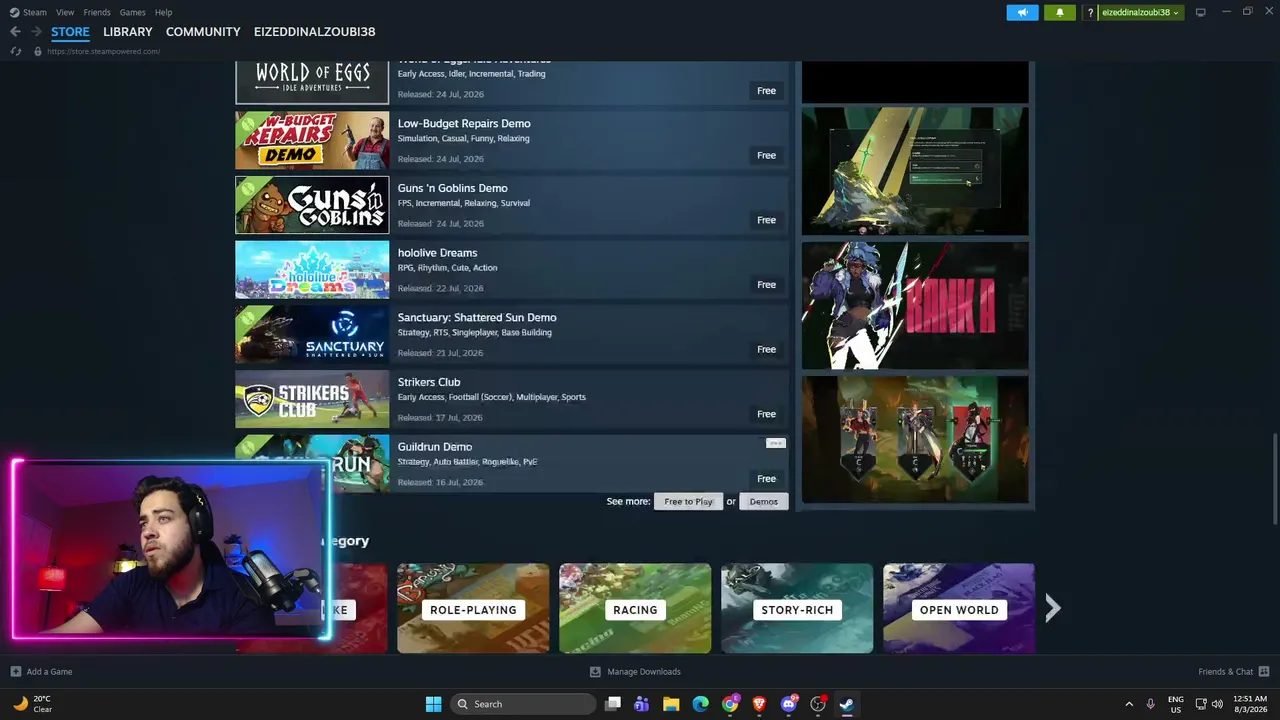Viewport: 1280px width, 720px height.
Task: Click the microphone tray icon
Action: pyautogui.click(x=1151, y=704)
